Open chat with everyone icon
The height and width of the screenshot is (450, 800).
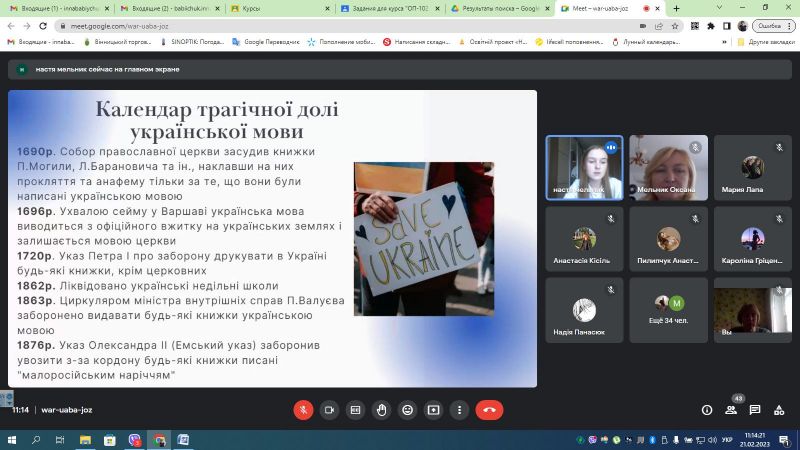[755, 410]
